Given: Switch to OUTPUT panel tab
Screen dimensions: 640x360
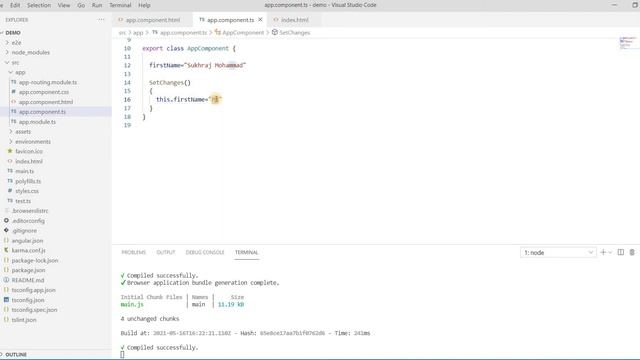Looking at the screenshot, I should pyautogui.click(x=166, y=252).
